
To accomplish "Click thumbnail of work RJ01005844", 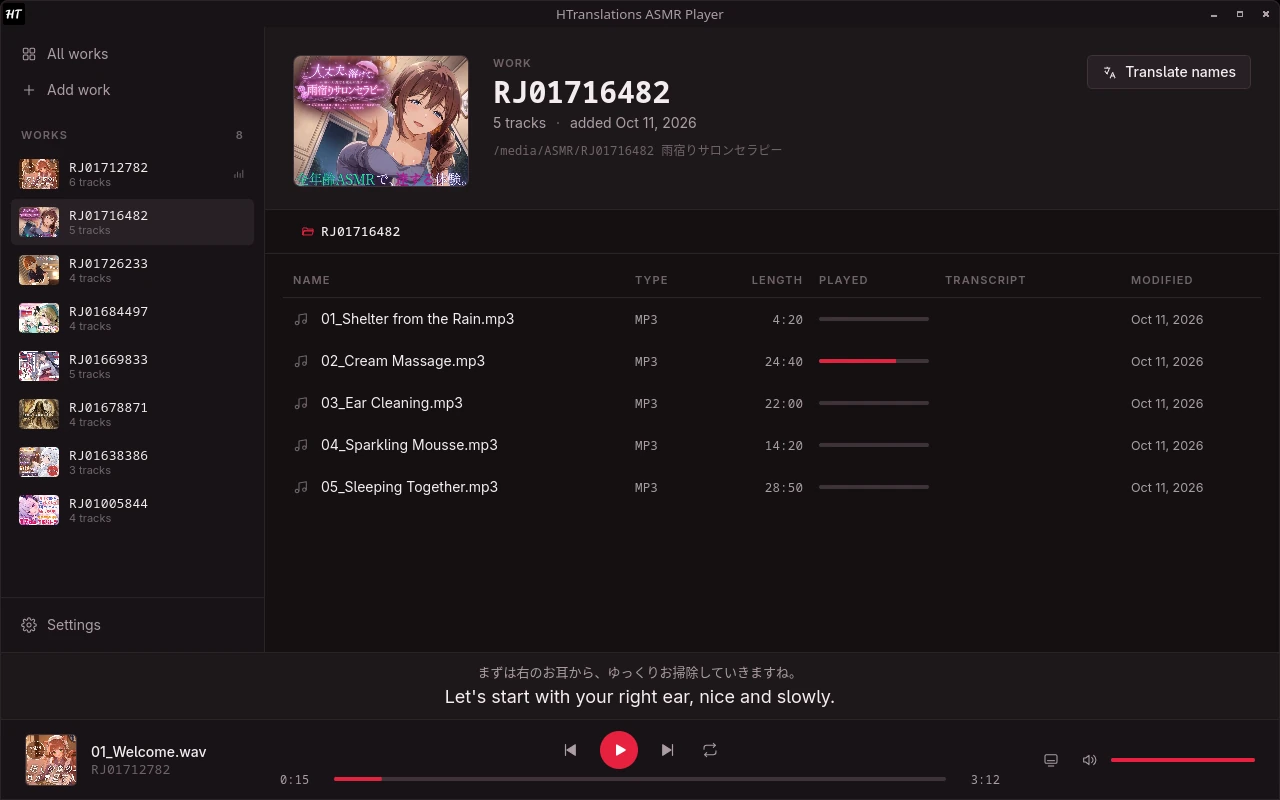I will pyautogui.click(x=39, y=510).
